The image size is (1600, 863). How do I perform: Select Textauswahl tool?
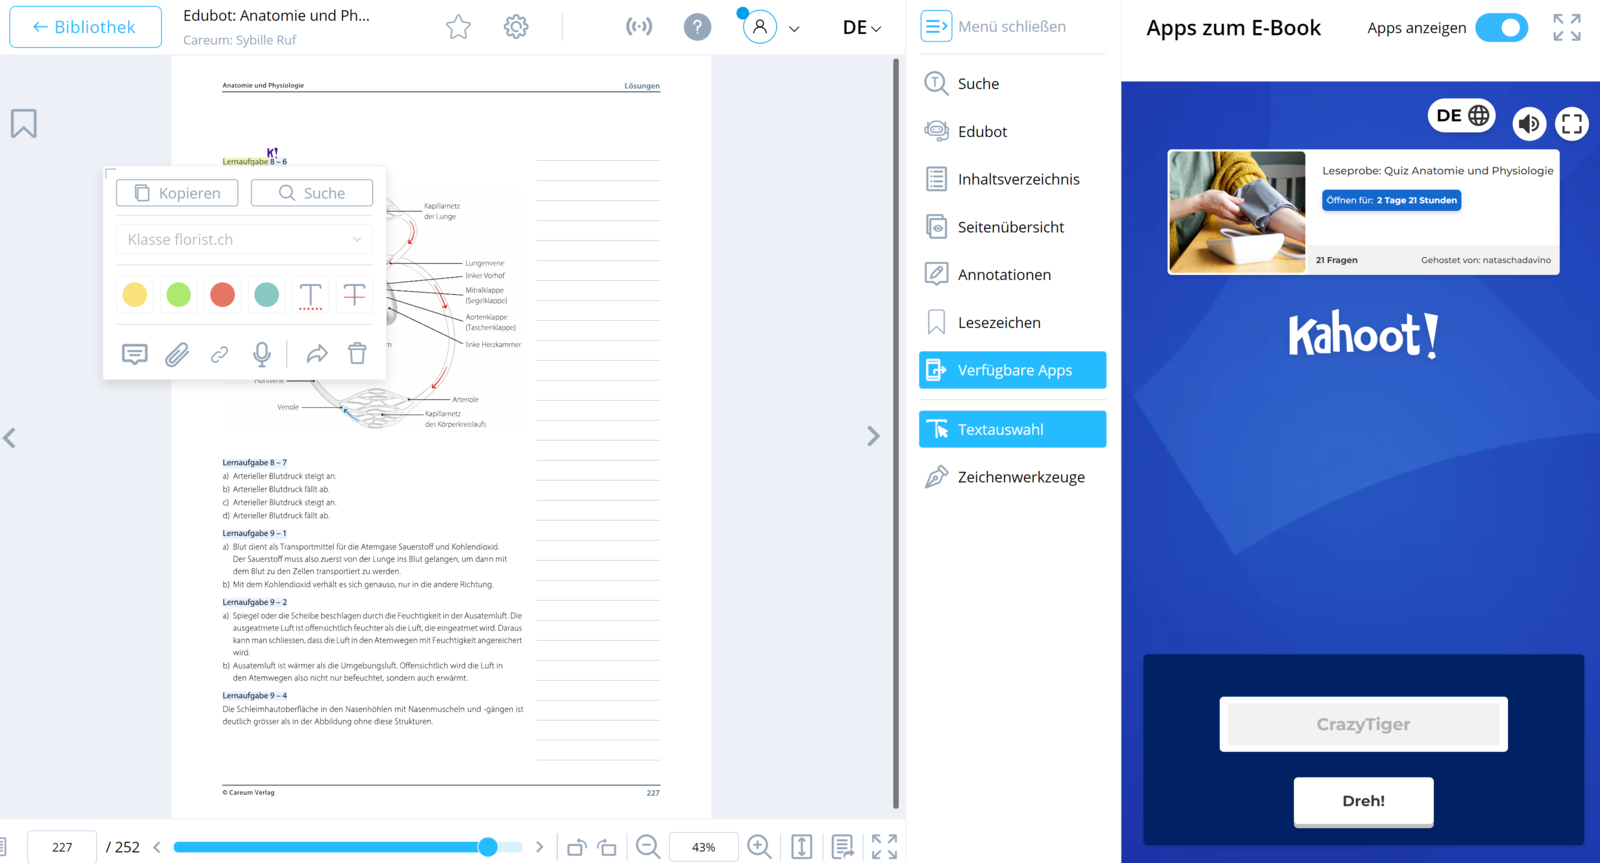click(1012, 429)
